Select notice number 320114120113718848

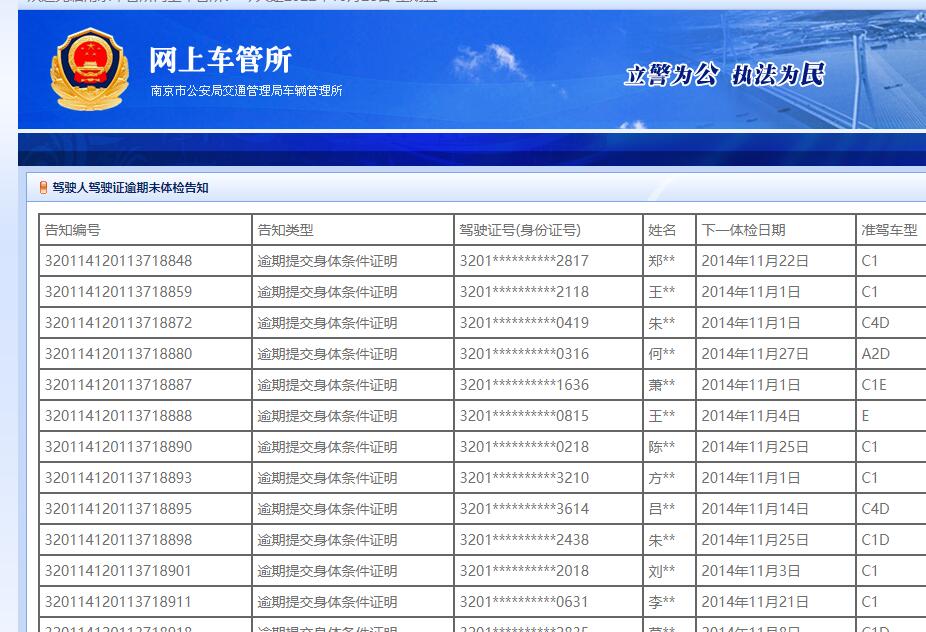pyautogui.click(x=118, y=261)
